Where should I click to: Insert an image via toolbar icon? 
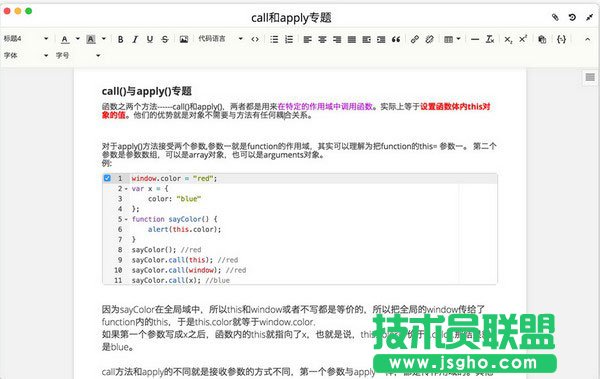pos(184,39)
